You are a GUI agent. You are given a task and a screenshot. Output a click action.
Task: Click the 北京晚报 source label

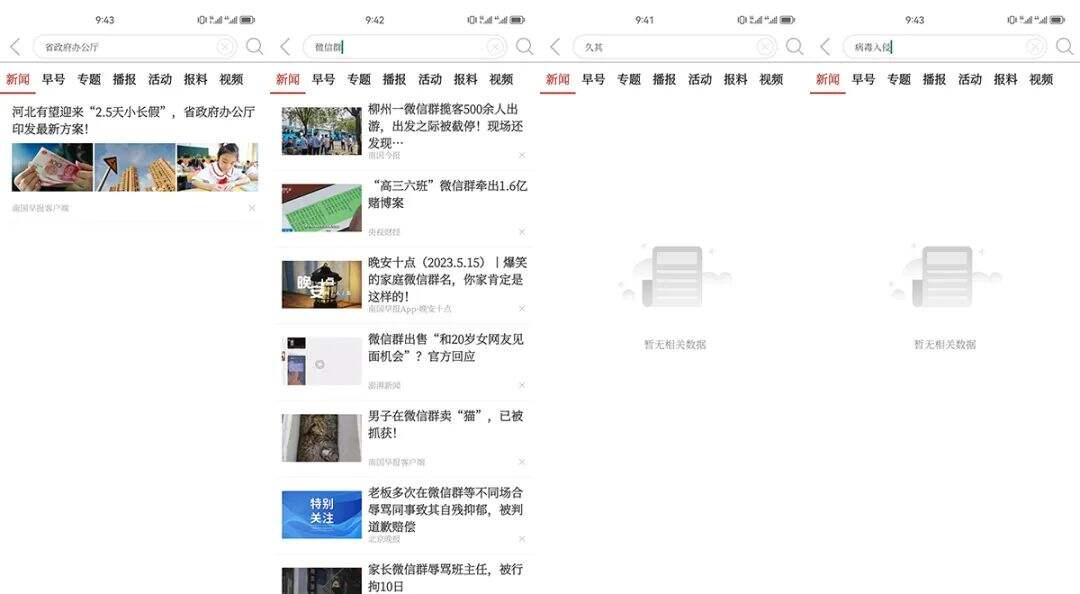point(384,539)
